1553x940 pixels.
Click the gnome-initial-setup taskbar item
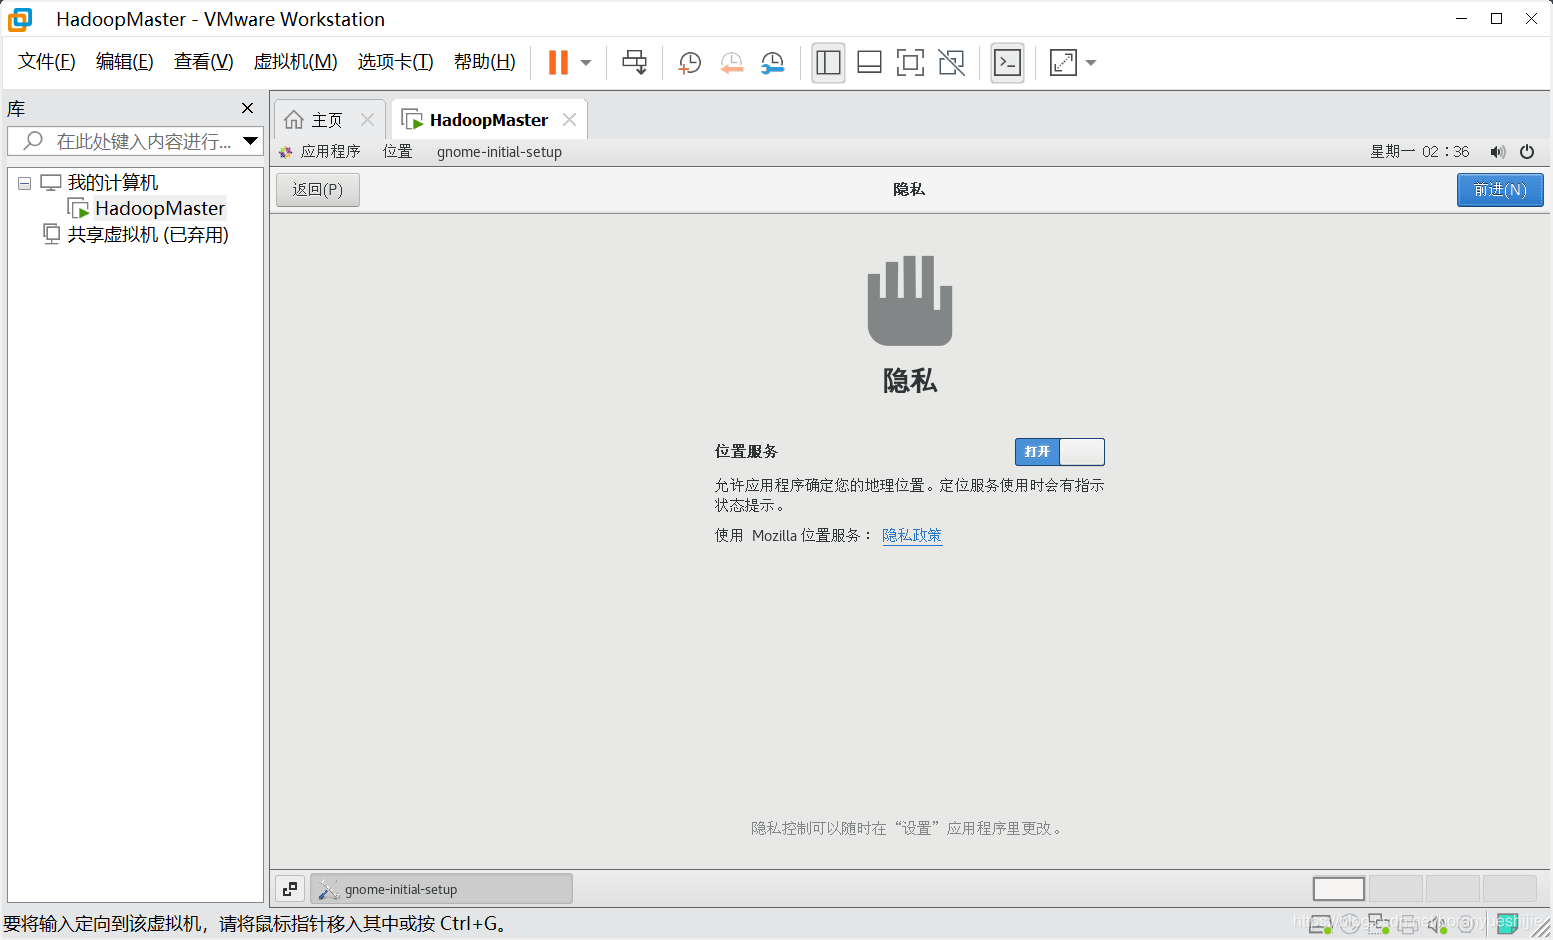point(441,889)
